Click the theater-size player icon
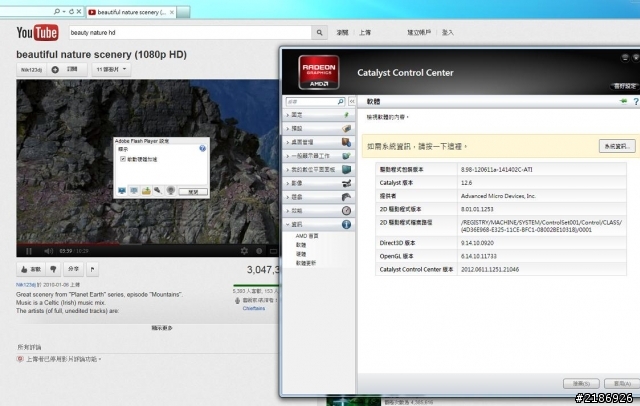This screenshot has width=640, height=406. point(273,251)
